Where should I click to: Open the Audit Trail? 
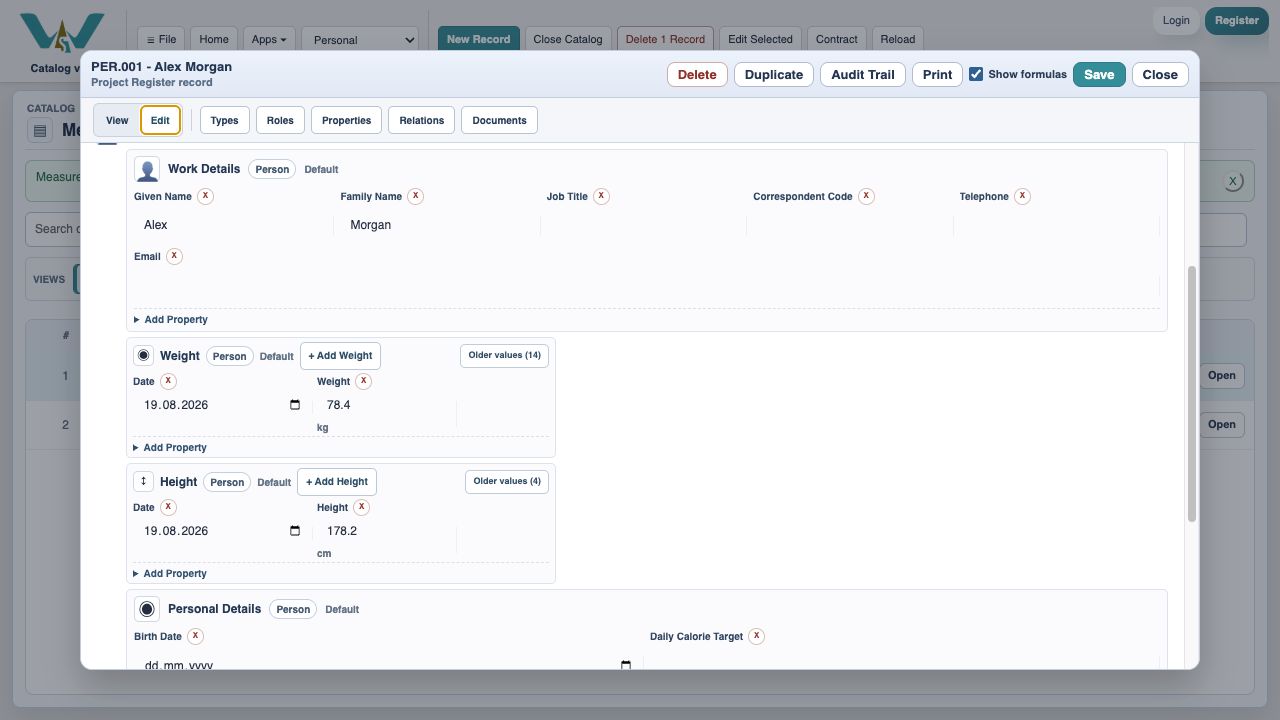click(863, 74)
